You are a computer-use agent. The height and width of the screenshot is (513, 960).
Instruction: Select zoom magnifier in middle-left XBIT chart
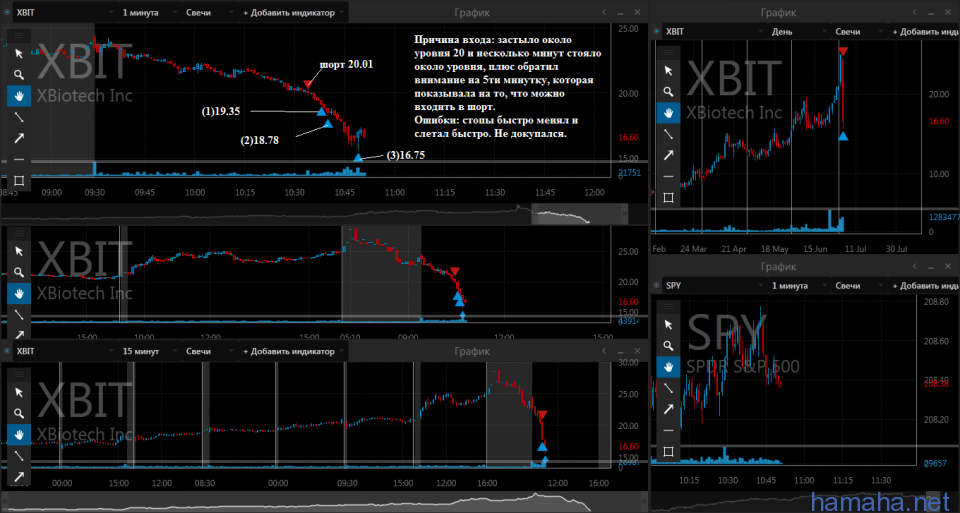click(x=19, y=272)
